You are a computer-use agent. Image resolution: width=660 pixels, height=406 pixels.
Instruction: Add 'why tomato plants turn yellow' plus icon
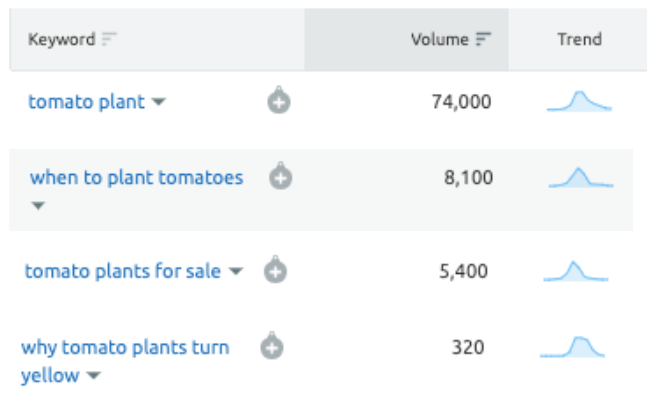point(272,346)
